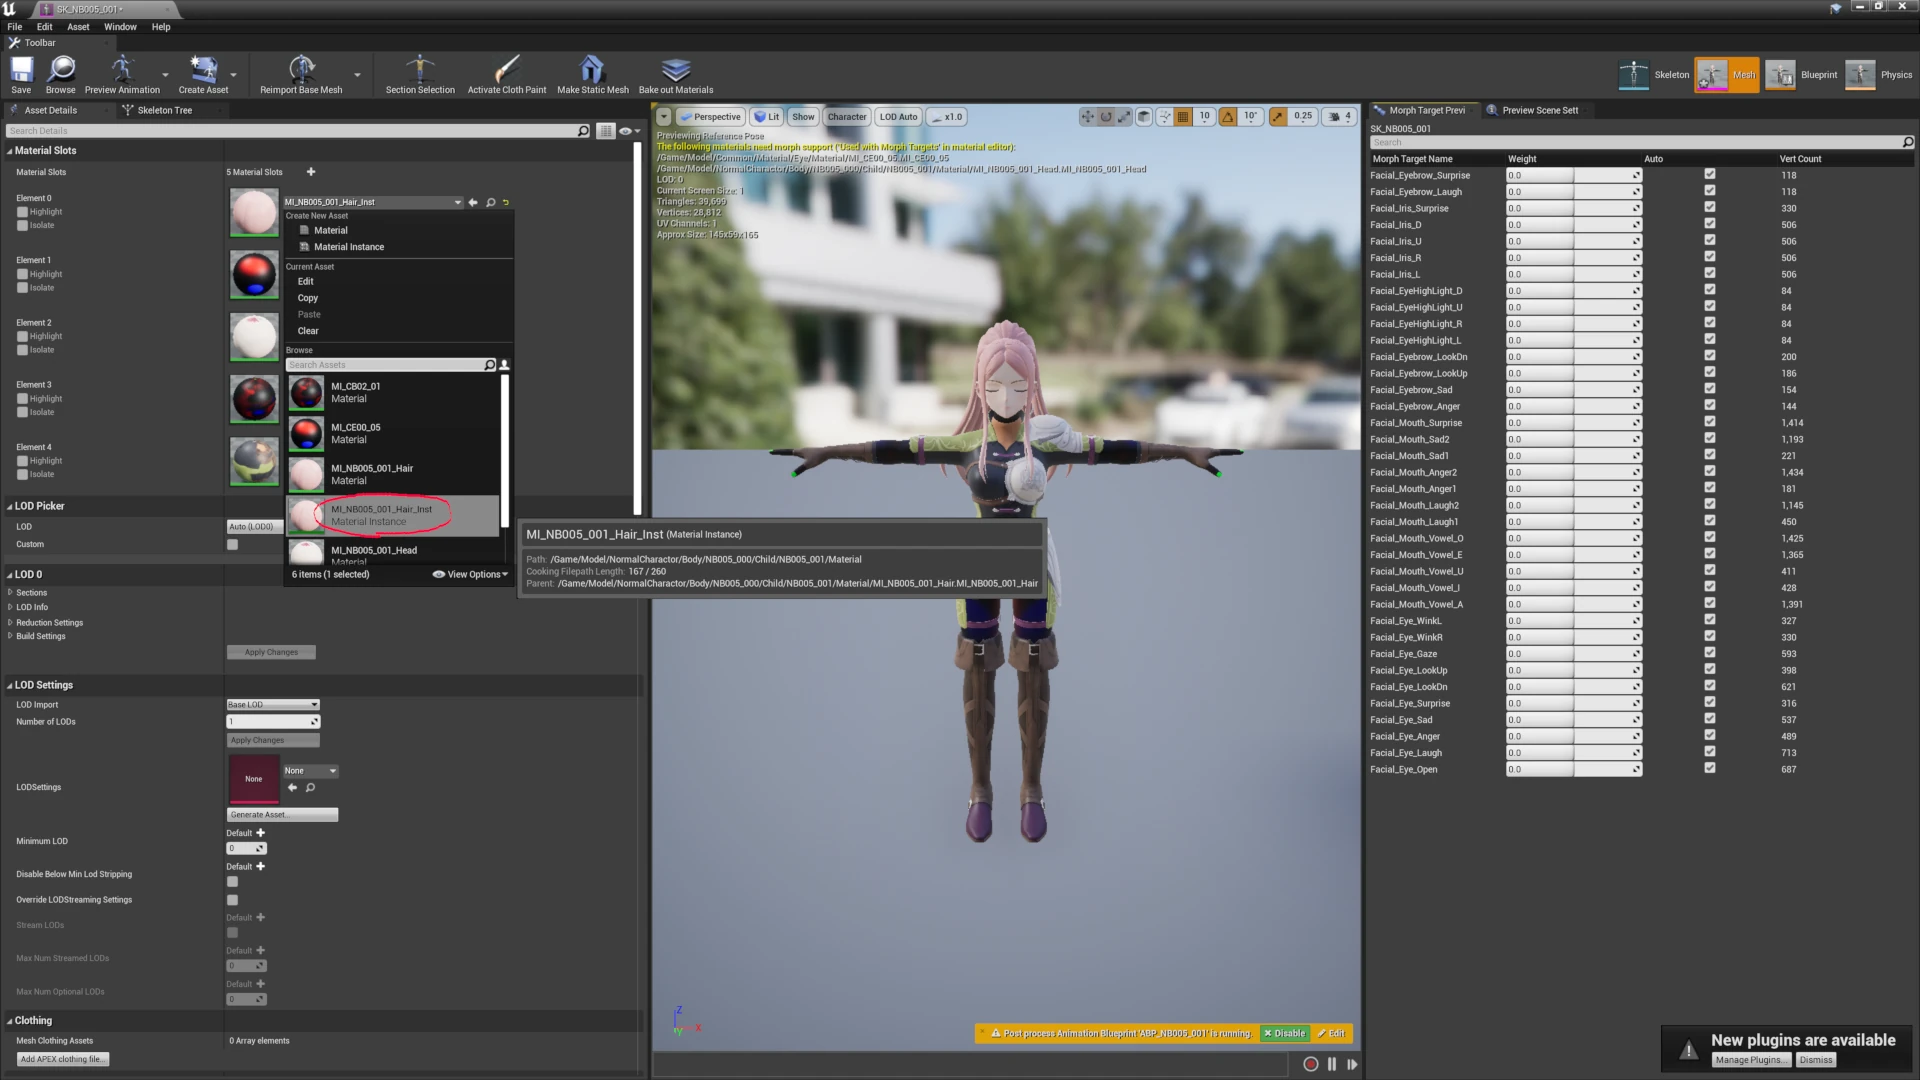Toggle scale snapping in the viewport

coord(1278,117)
